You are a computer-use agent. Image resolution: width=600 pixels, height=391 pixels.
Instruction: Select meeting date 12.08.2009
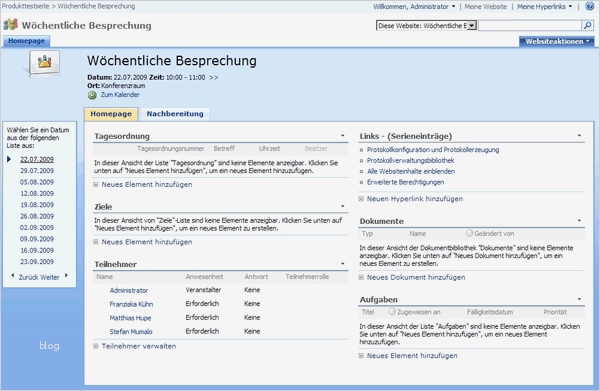click(37, 193)
